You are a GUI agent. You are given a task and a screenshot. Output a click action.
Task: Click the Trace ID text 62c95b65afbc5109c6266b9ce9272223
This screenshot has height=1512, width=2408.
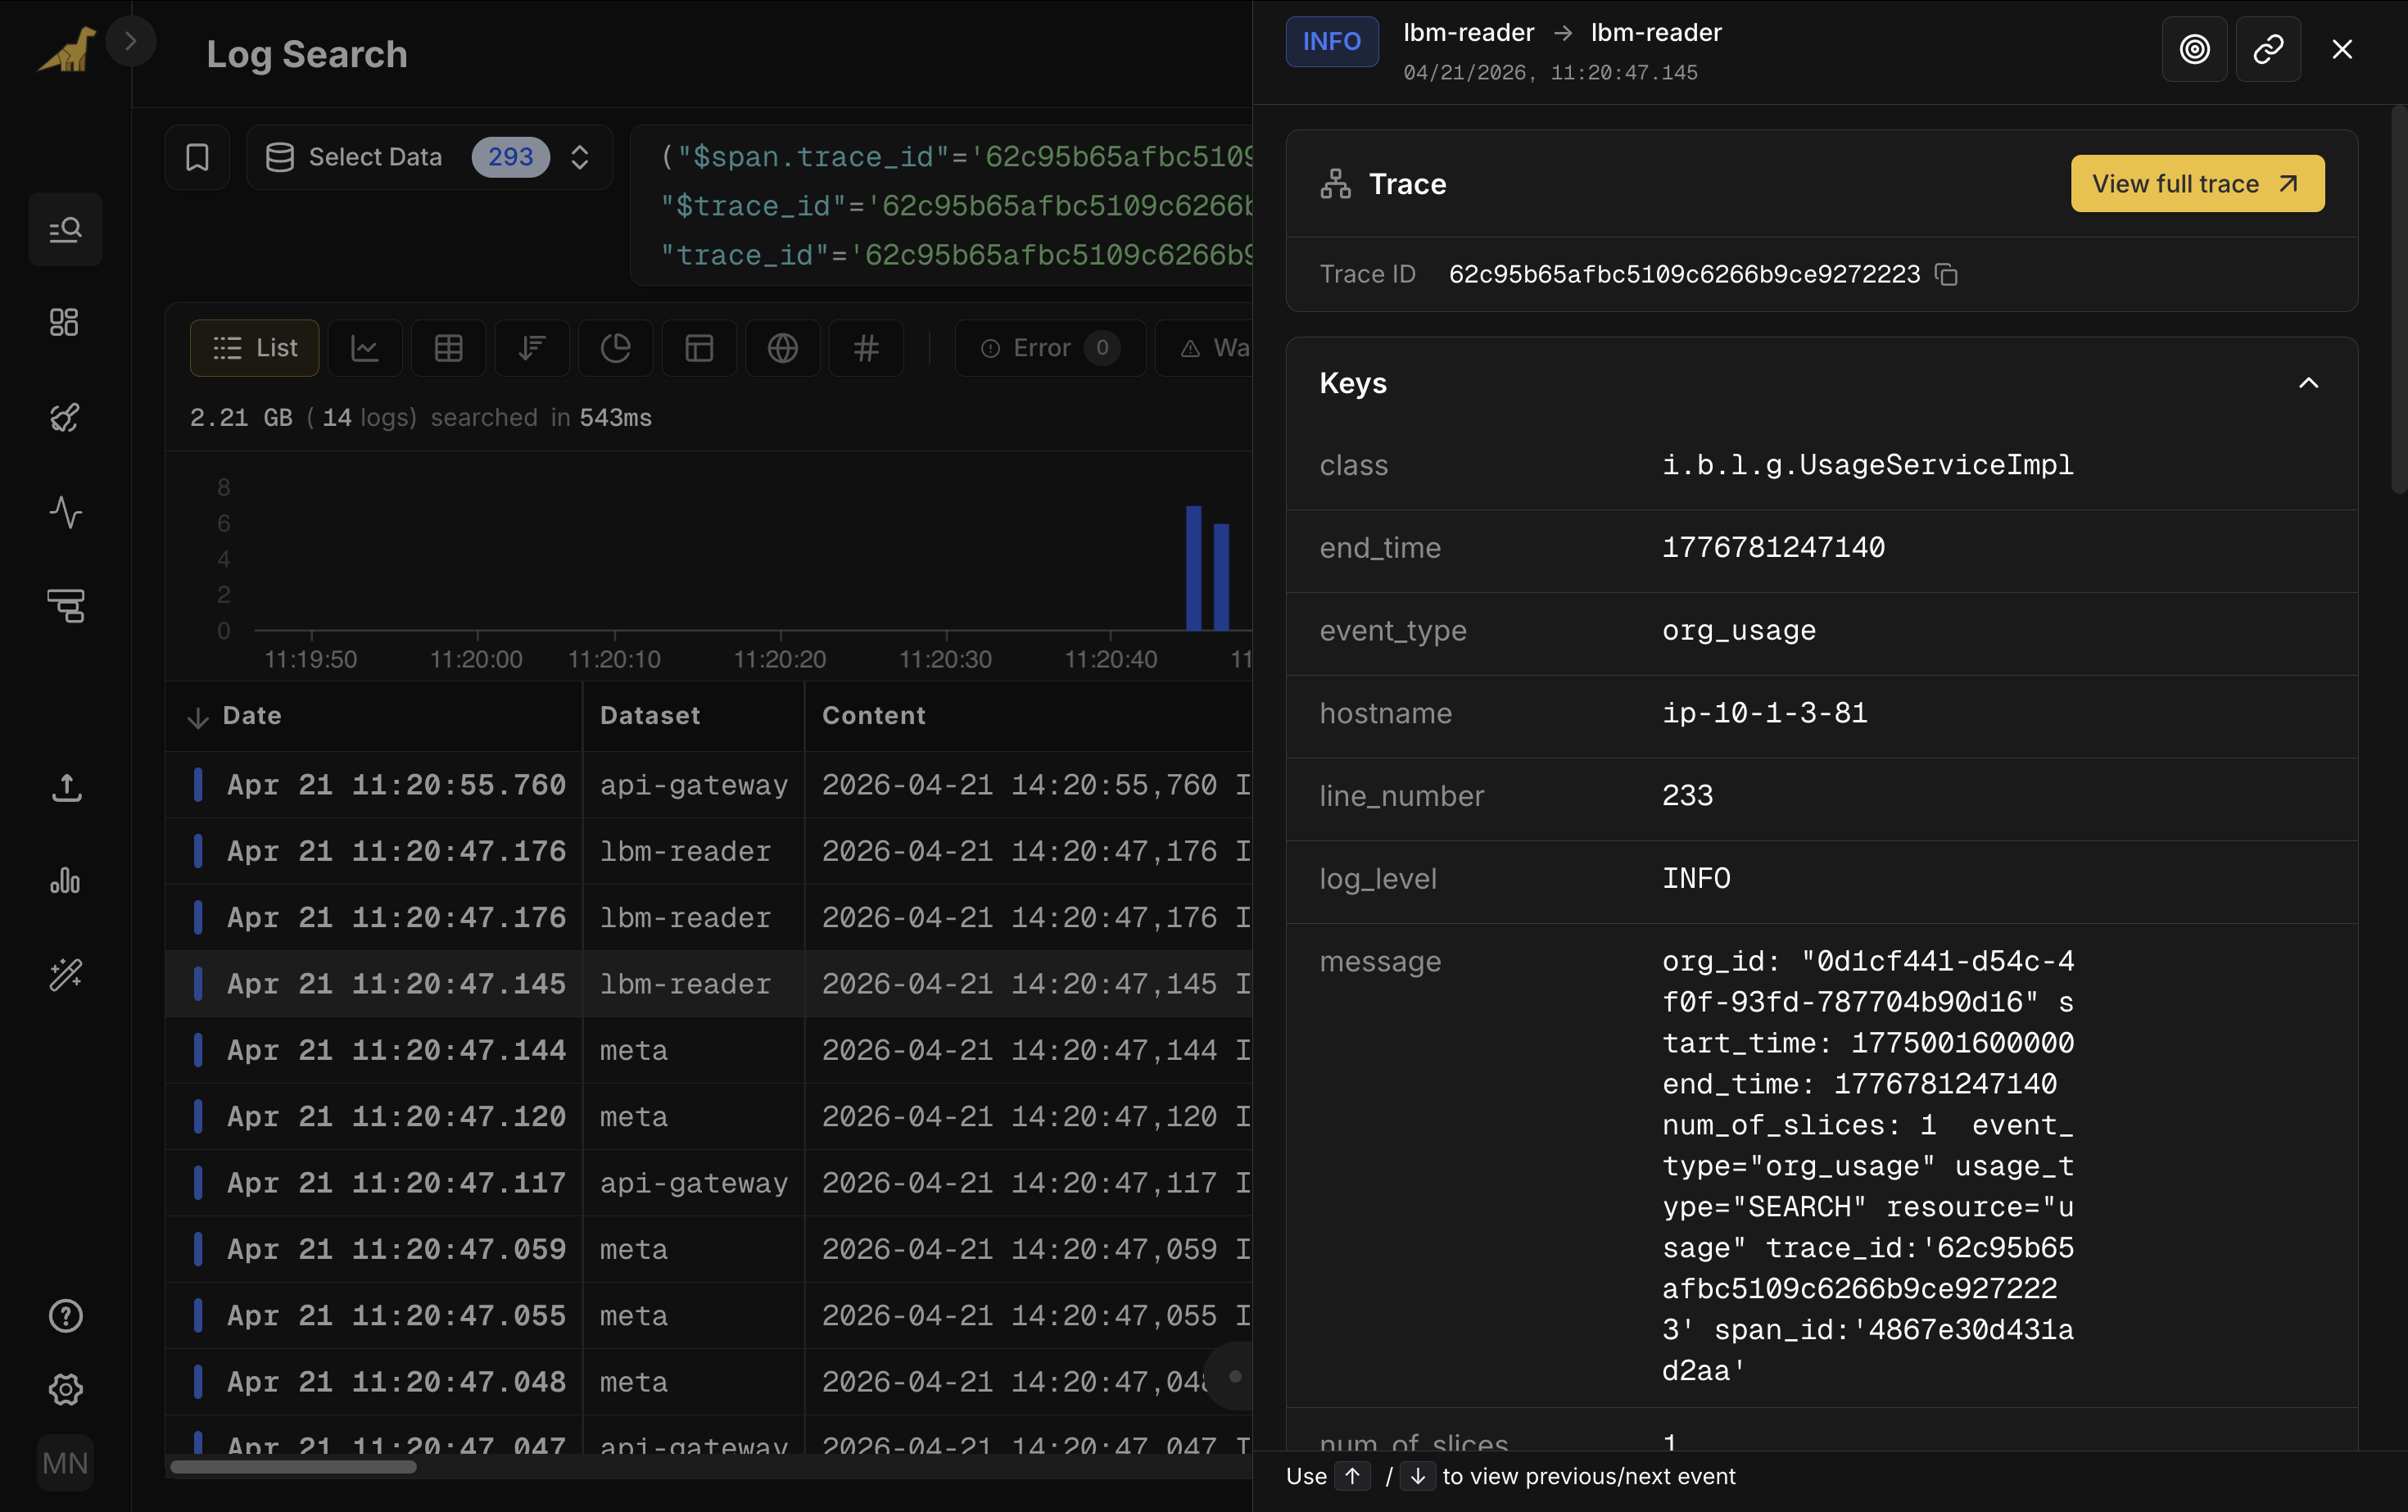point(1684,274)
